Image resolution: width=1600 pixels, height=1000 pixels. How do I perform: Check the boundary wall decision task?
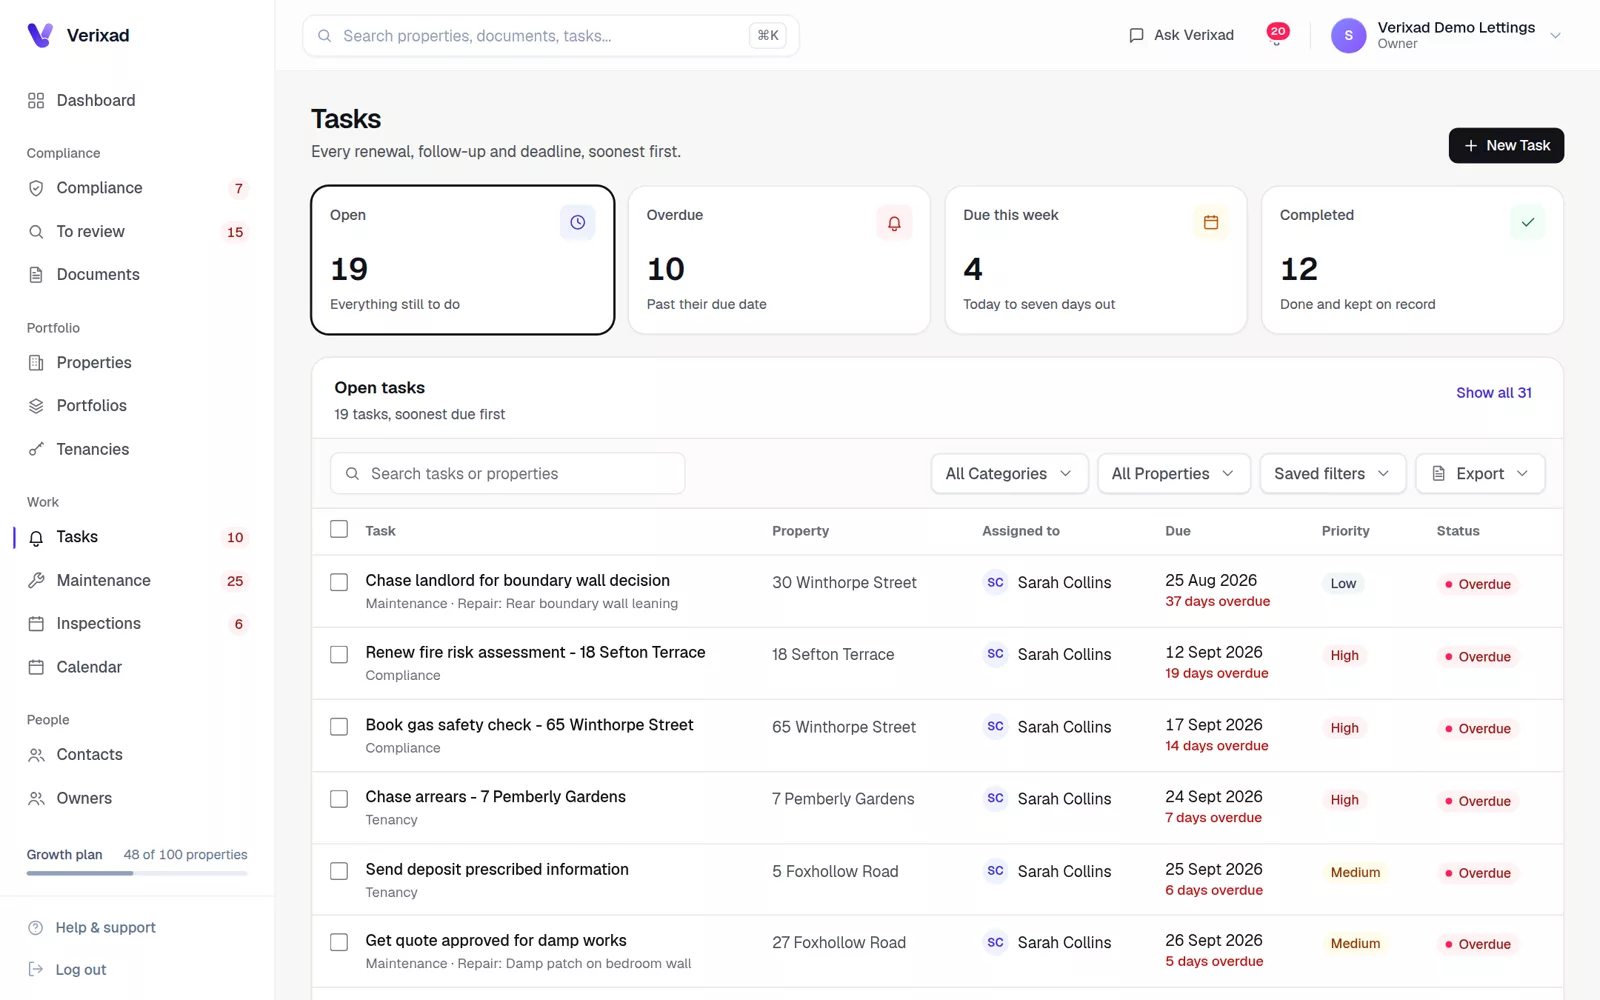pyautogui.click(x=339, y=582)
